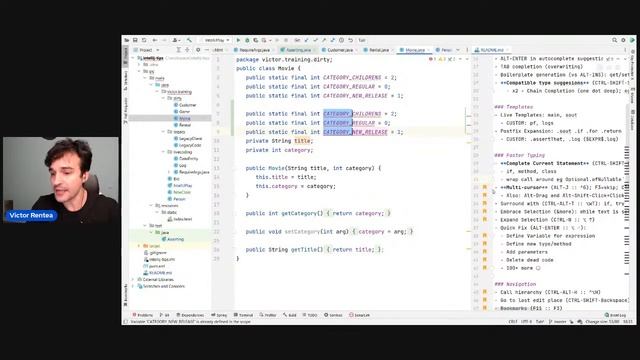640x360 pixels.
Task: Click the Build project hammer icon
Action: (189, 40)
